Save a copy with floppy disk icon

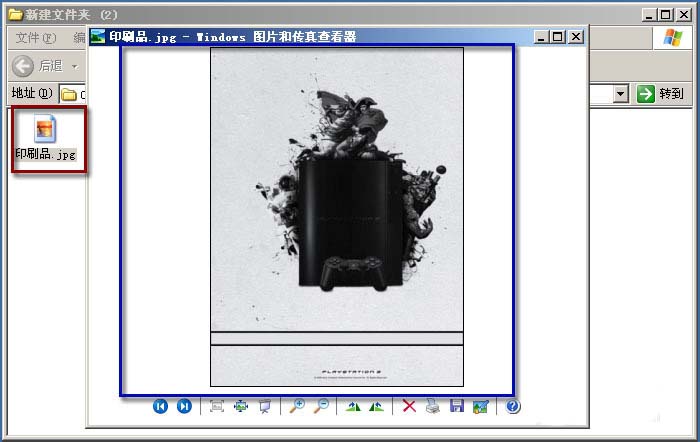point(457,406)
